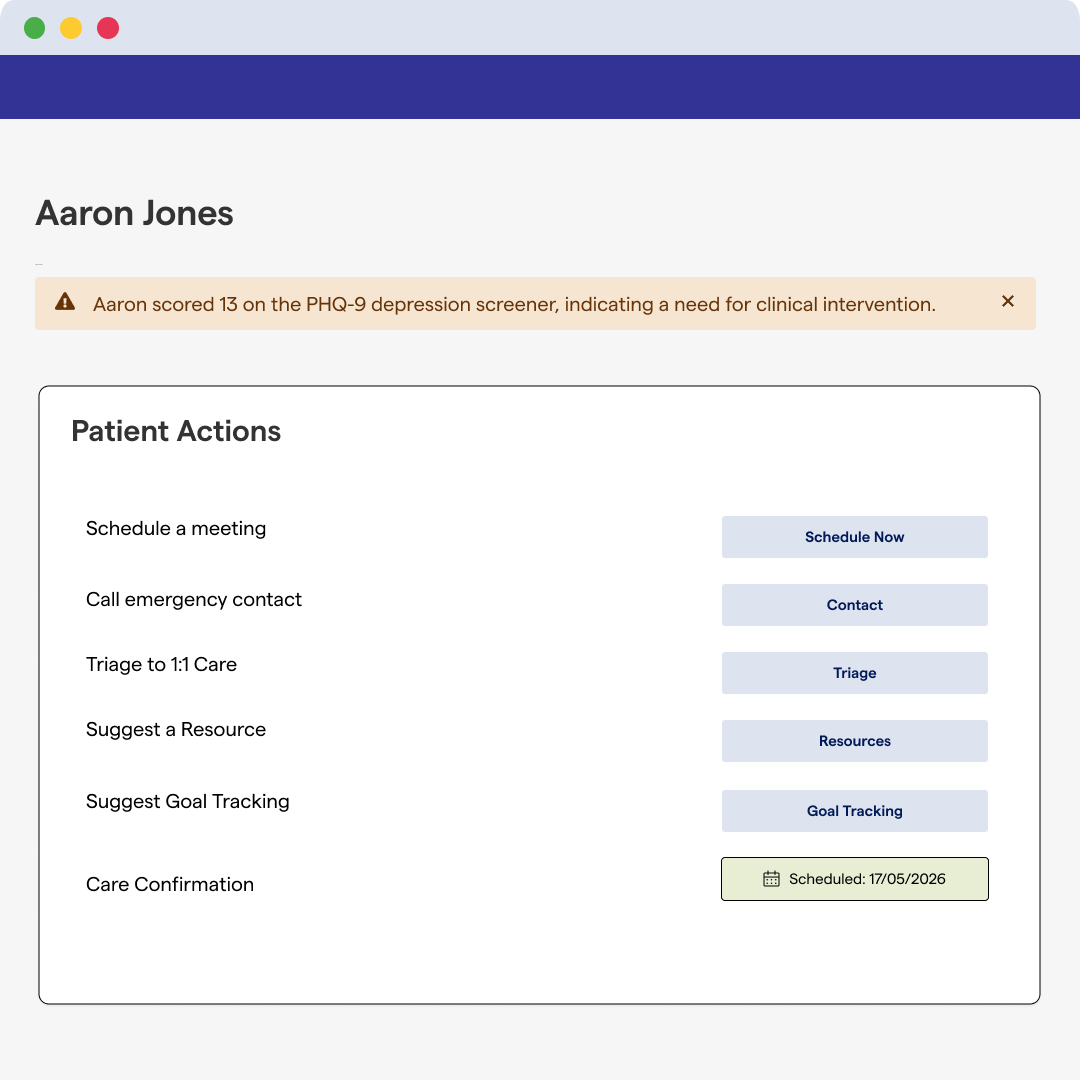Click the Schedule a meeting label
Viewport: 1080px width, 1080px height.
click(x=176, y=528)
